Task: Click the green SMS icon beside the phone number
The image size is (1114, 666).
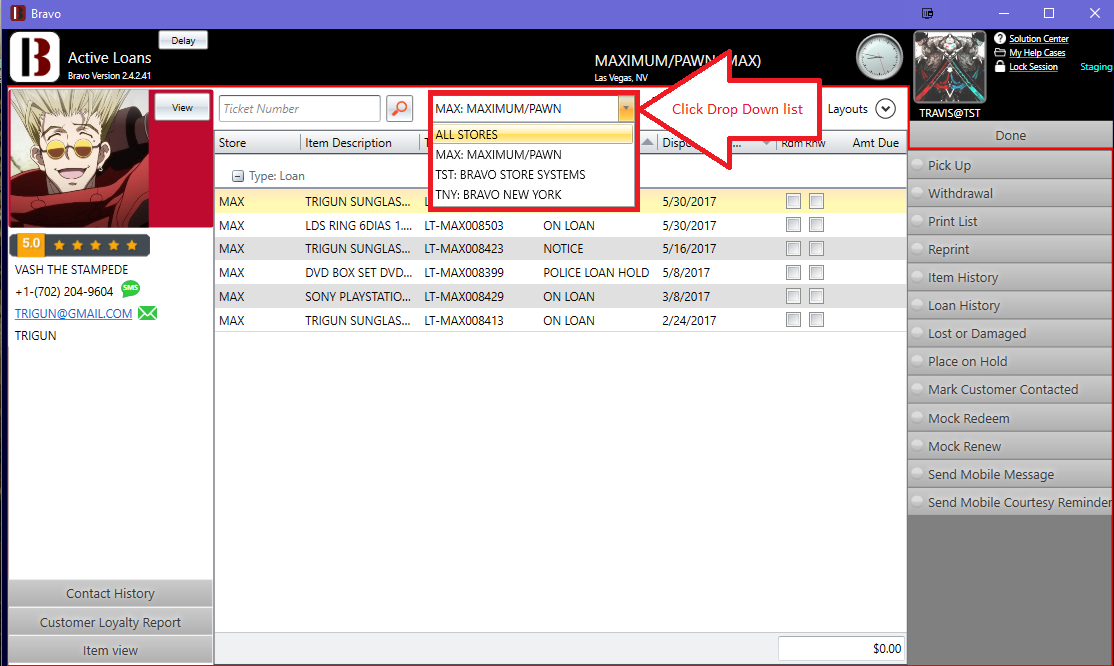Action: pyautogui.click(x=130, y=289)
